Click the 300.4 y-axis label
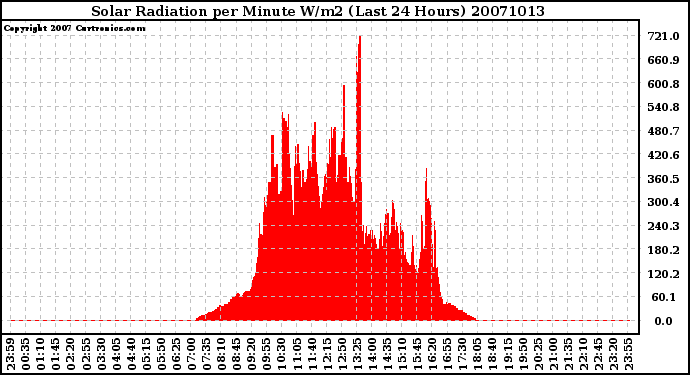This screenshot has height=375, width=690. (663, 202)
